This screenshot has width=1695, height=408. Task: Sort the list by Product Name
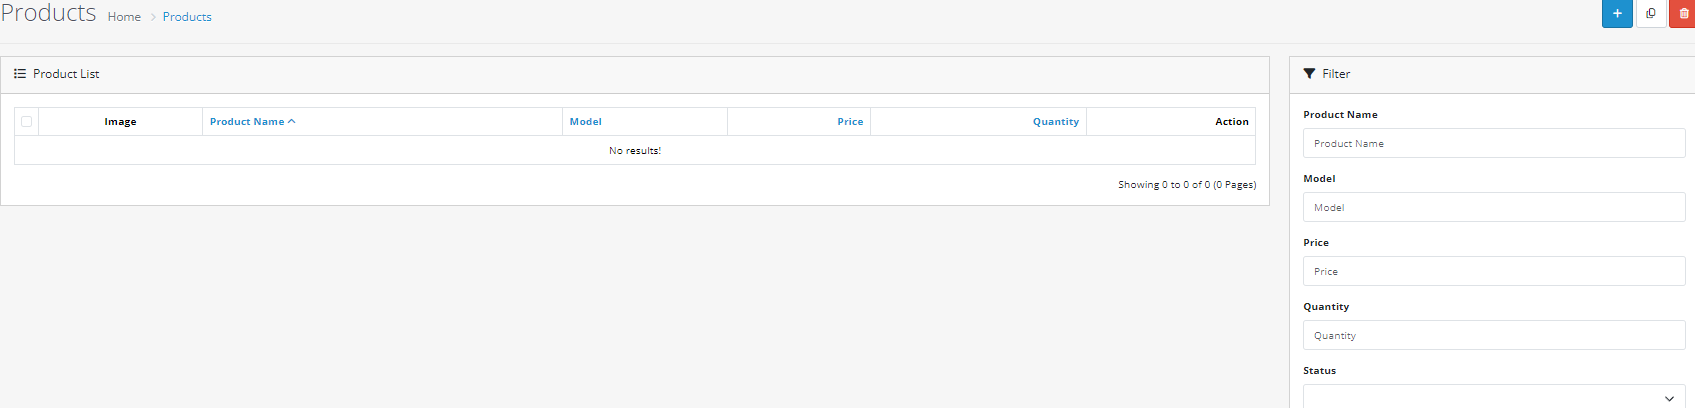(252, 122)
